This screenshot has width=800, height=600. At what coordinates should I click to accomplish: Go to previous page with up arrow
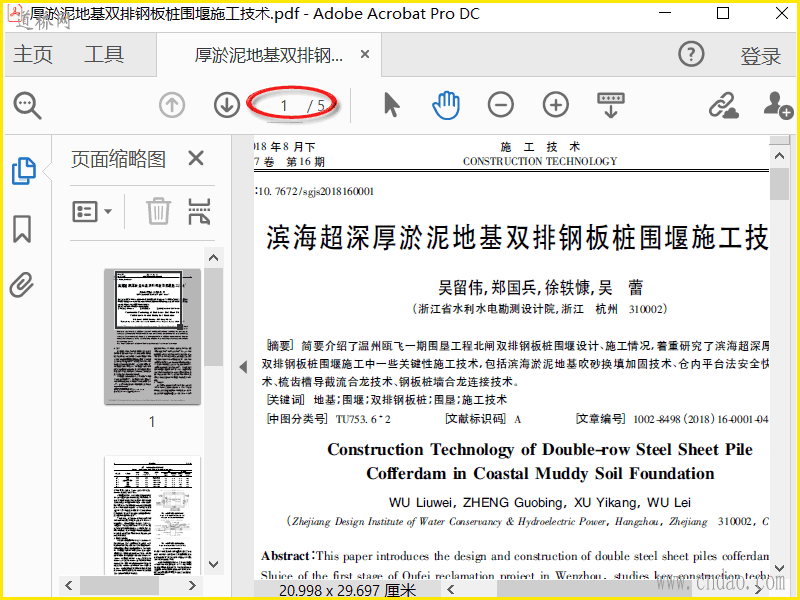[x=172, y=106]
